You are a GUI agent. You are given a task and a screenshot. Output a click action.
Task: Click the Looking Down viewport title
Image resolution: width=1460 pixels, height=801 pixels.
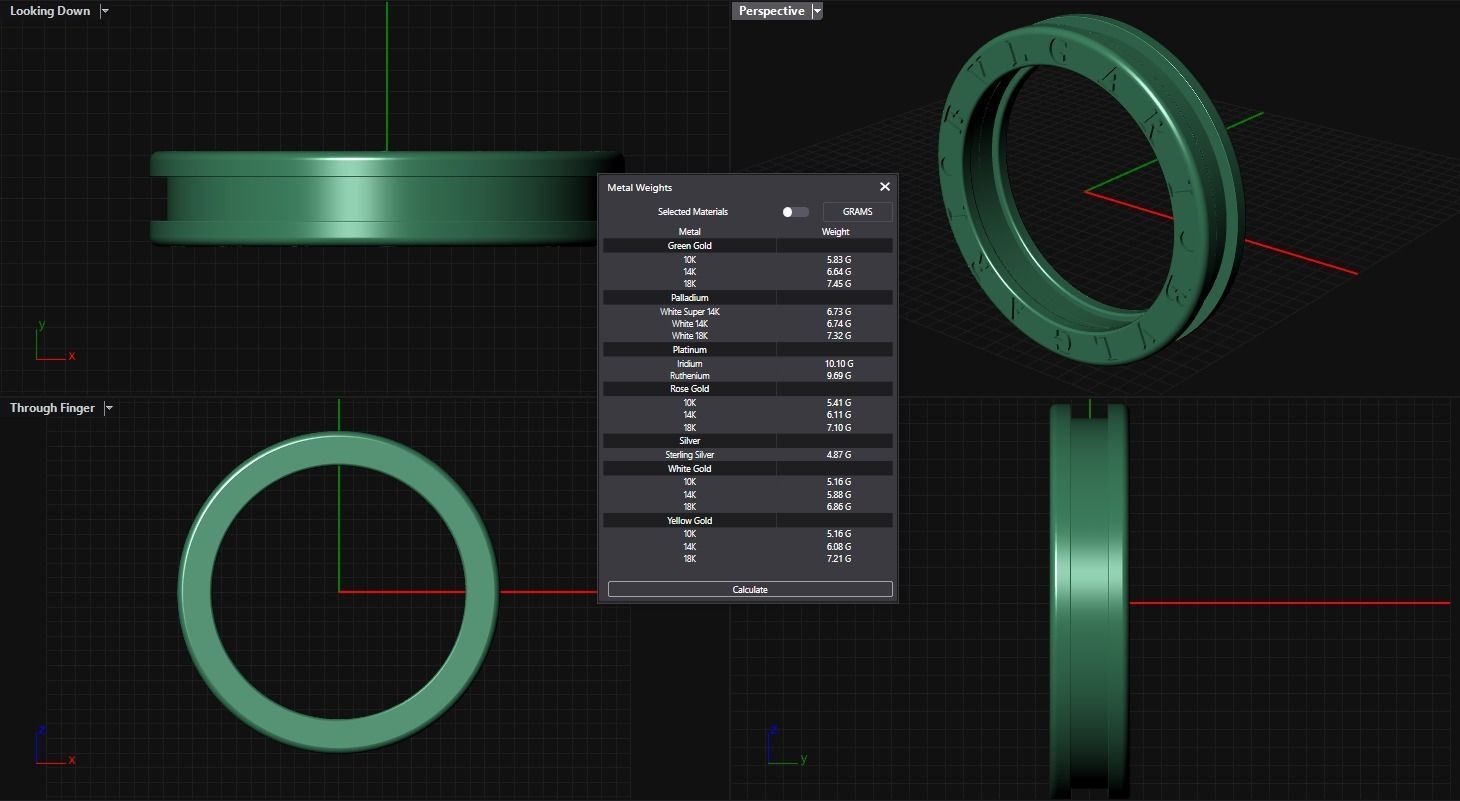50,11
